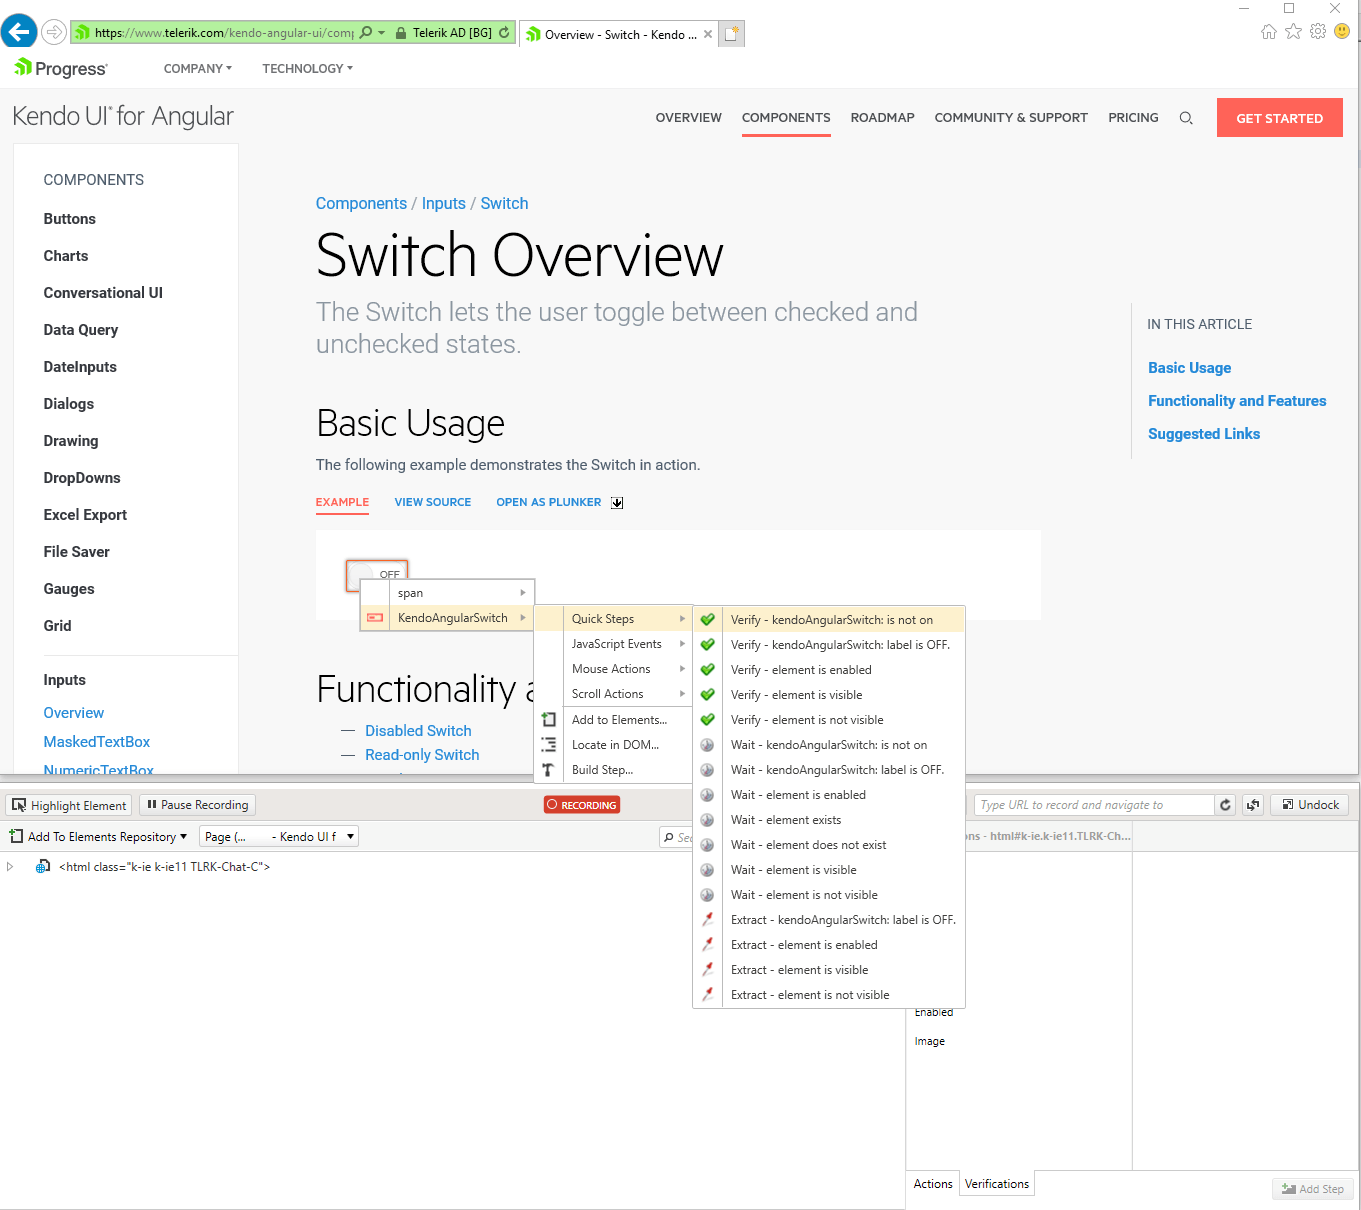Click the Inputs breadcrumb link
The width and height of the screenshot is (1361, 1210).
pyautogui.click(x=444, y=204)
